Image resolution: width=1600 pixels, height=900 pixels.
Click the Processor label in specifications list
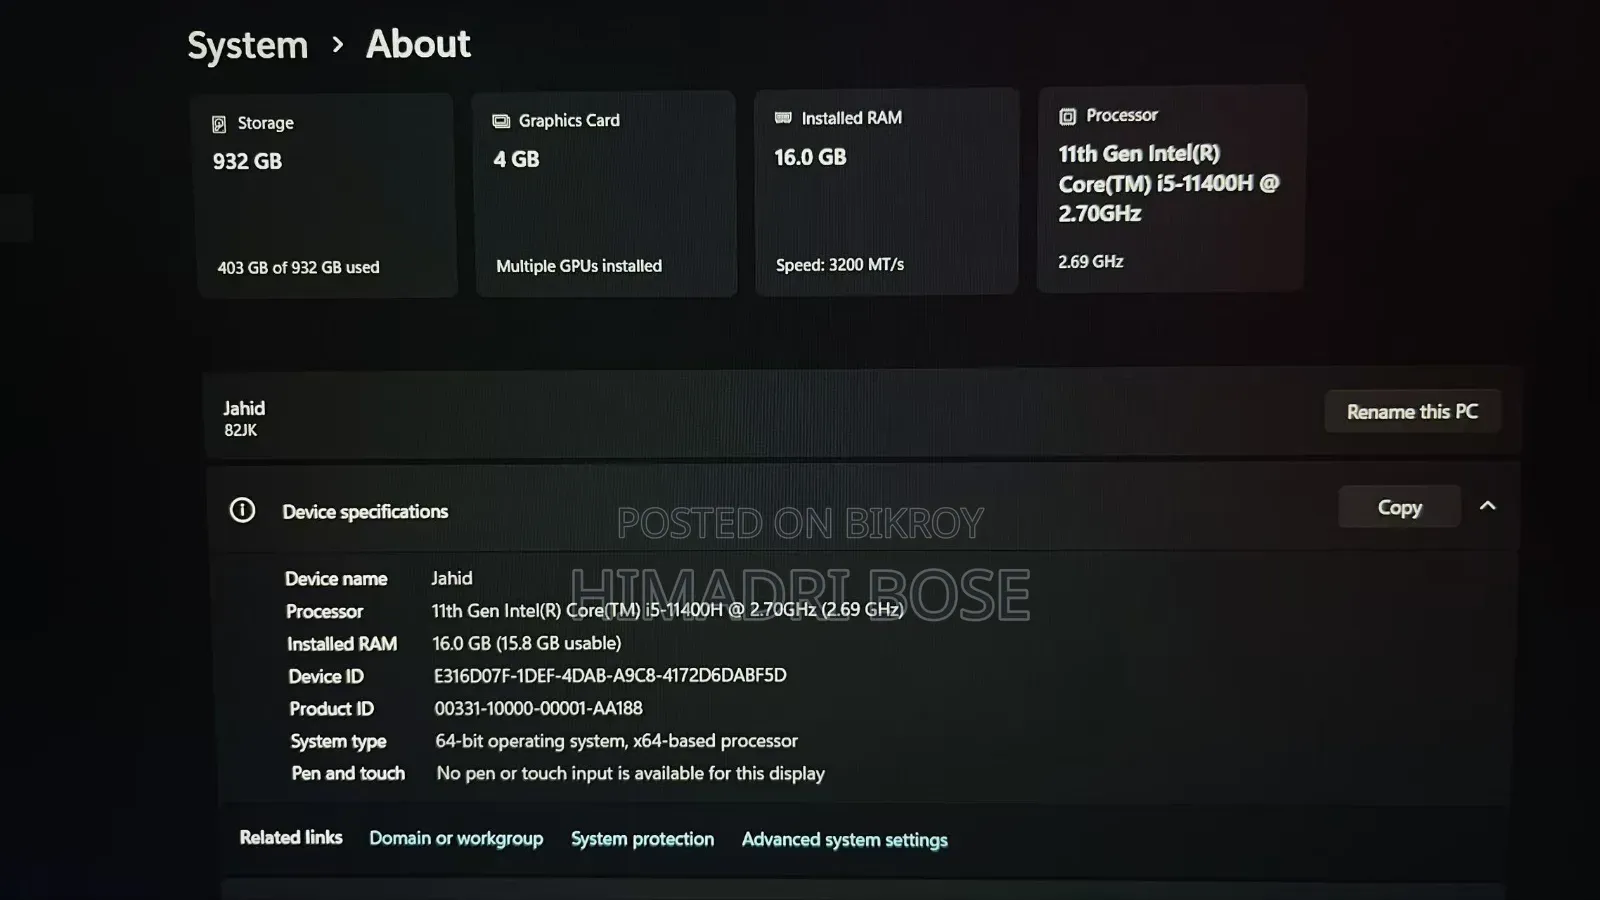click(x=324, y=611)
